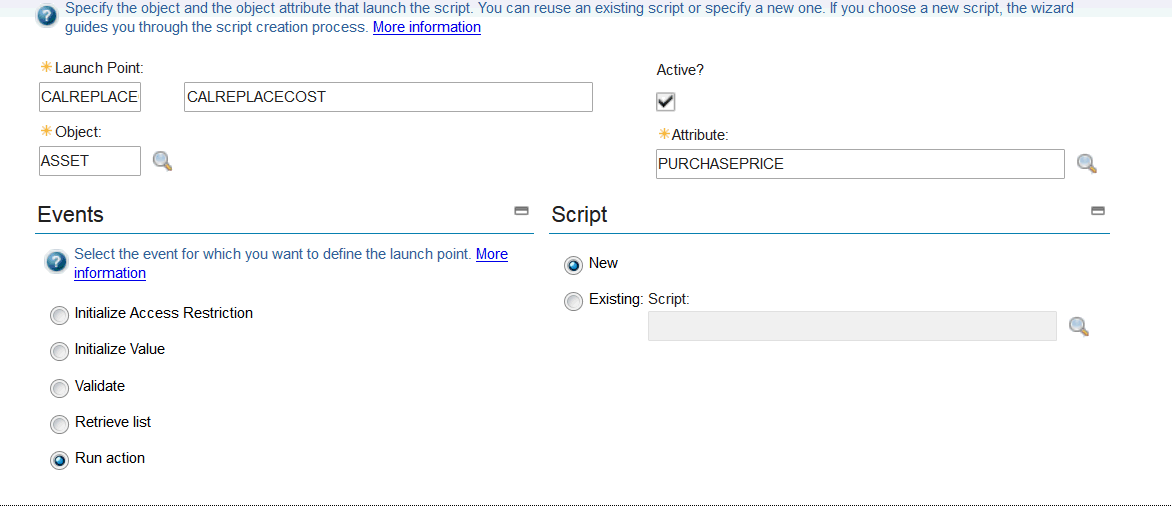Select the Retrieve list event

[x=60, y=424]
